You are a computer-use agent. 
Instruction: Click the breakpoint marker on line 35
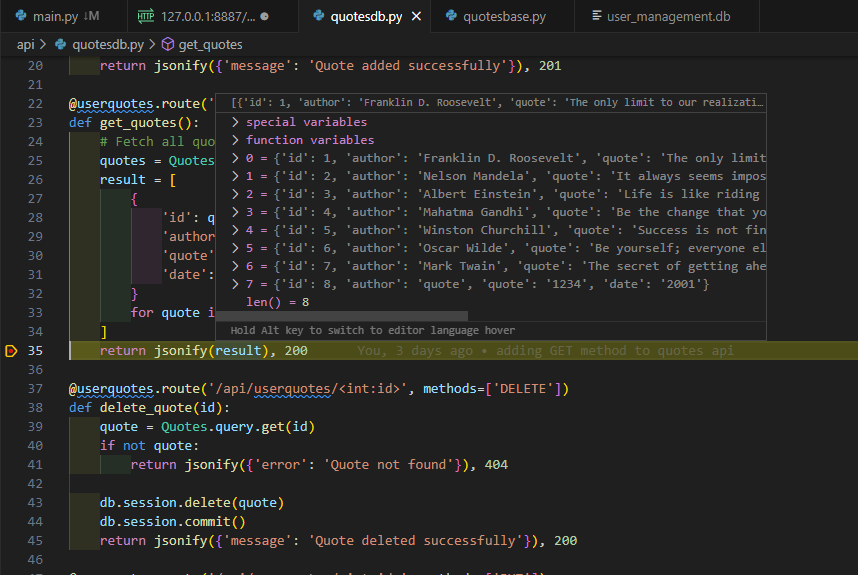[11, 351]
